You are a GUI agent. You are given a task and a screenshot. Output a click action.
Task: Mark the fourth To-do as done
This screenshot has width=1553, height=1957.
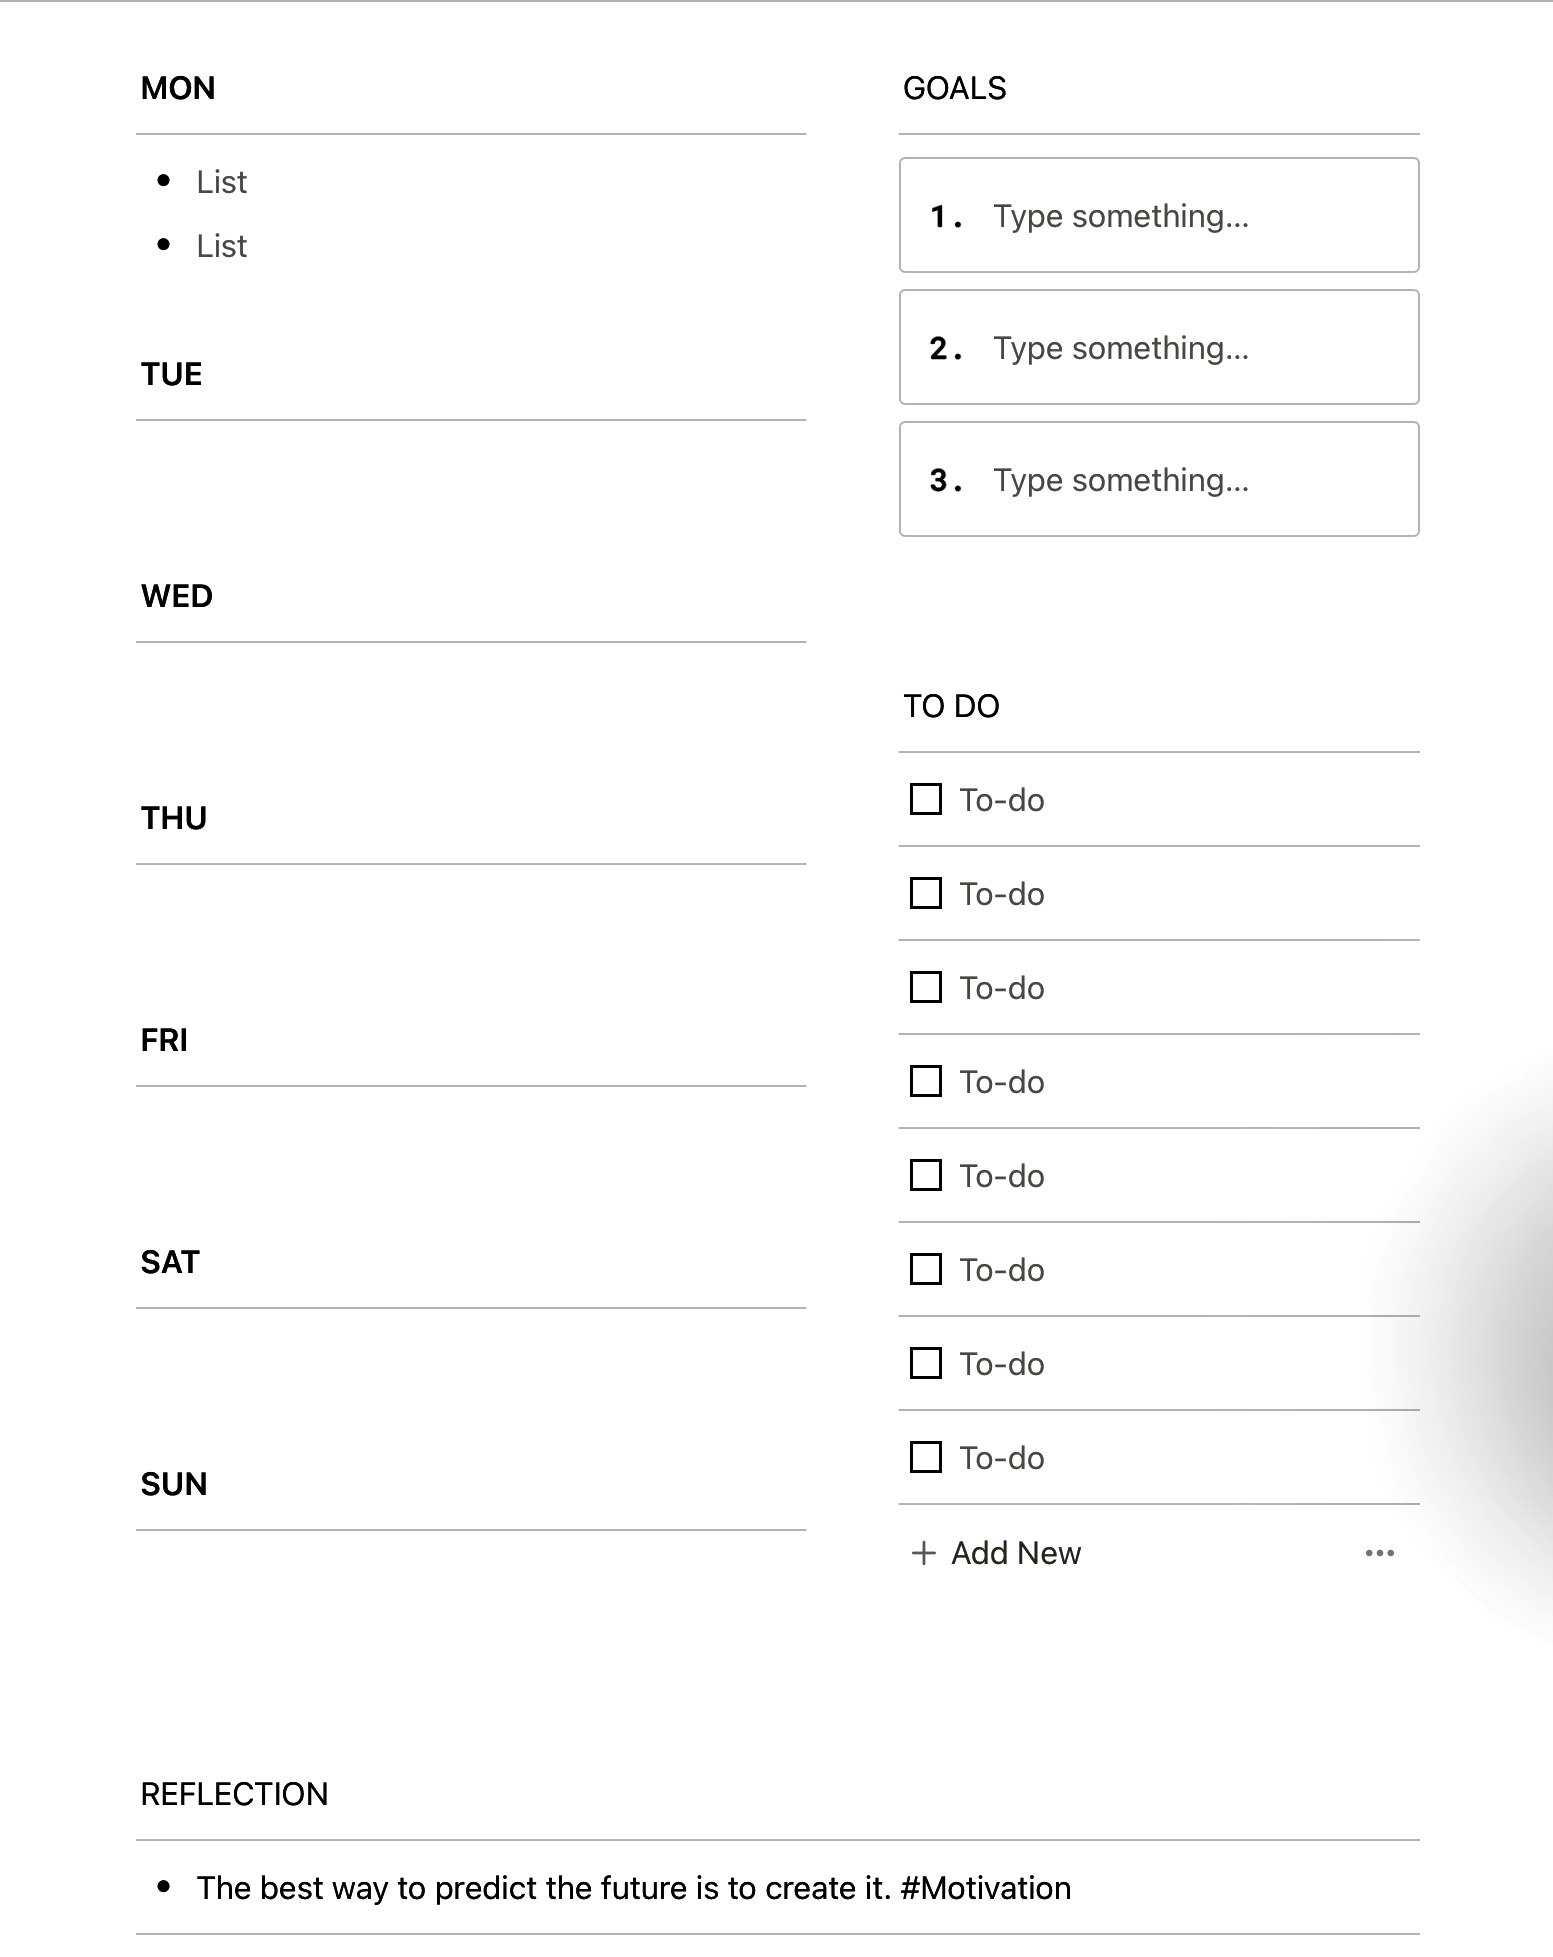tap(924, 1081)
